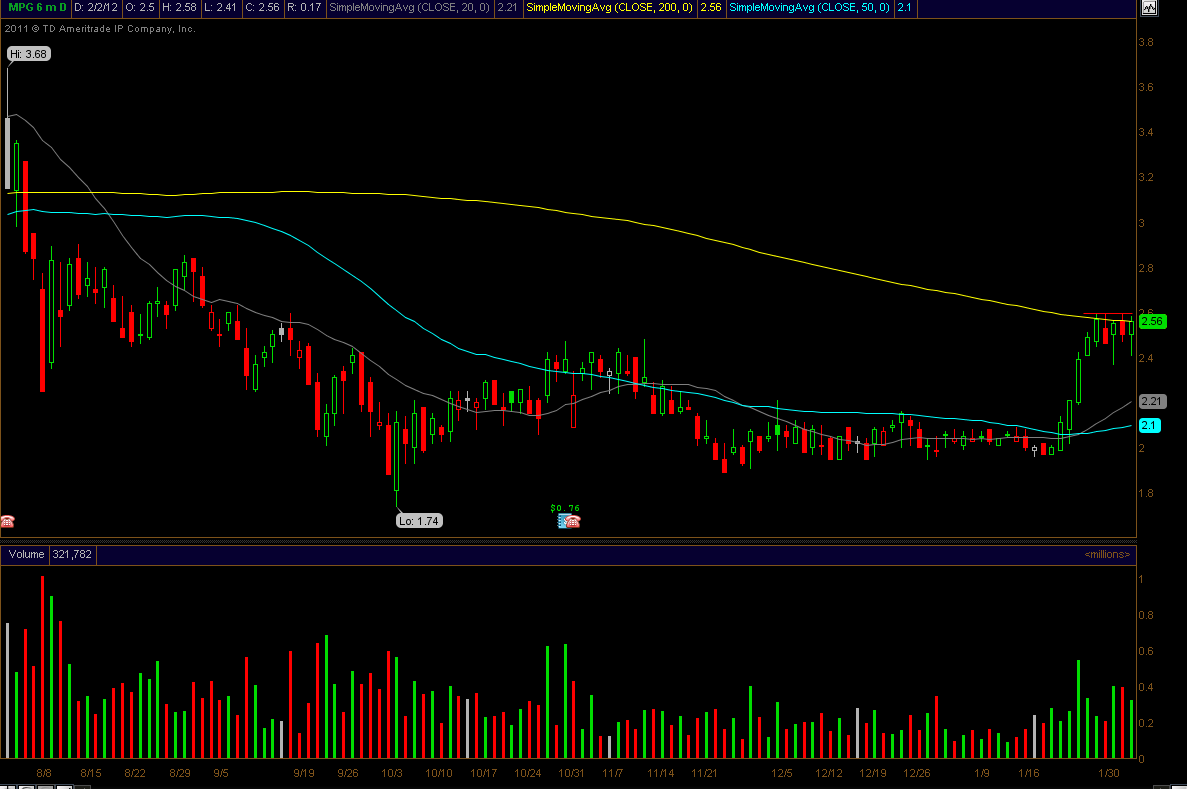Click the 8/8 date on time axis

[44, 773]
